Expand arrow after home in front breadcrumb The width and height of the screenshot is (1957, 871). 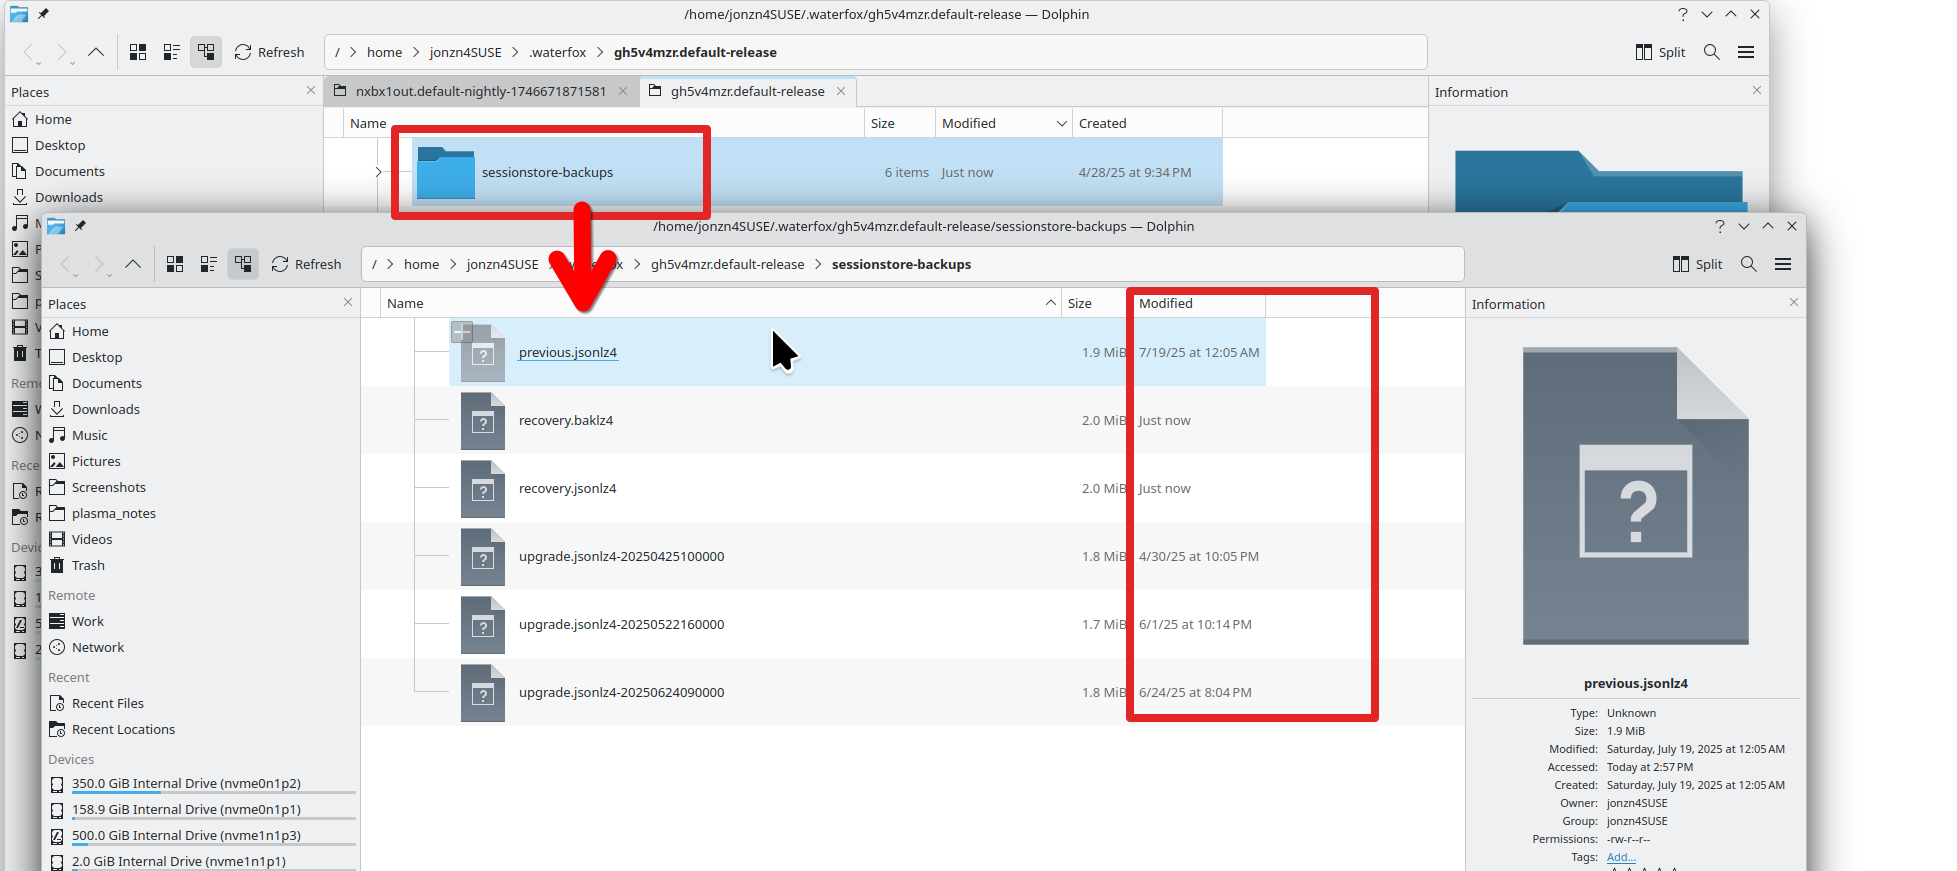point(453,264)
